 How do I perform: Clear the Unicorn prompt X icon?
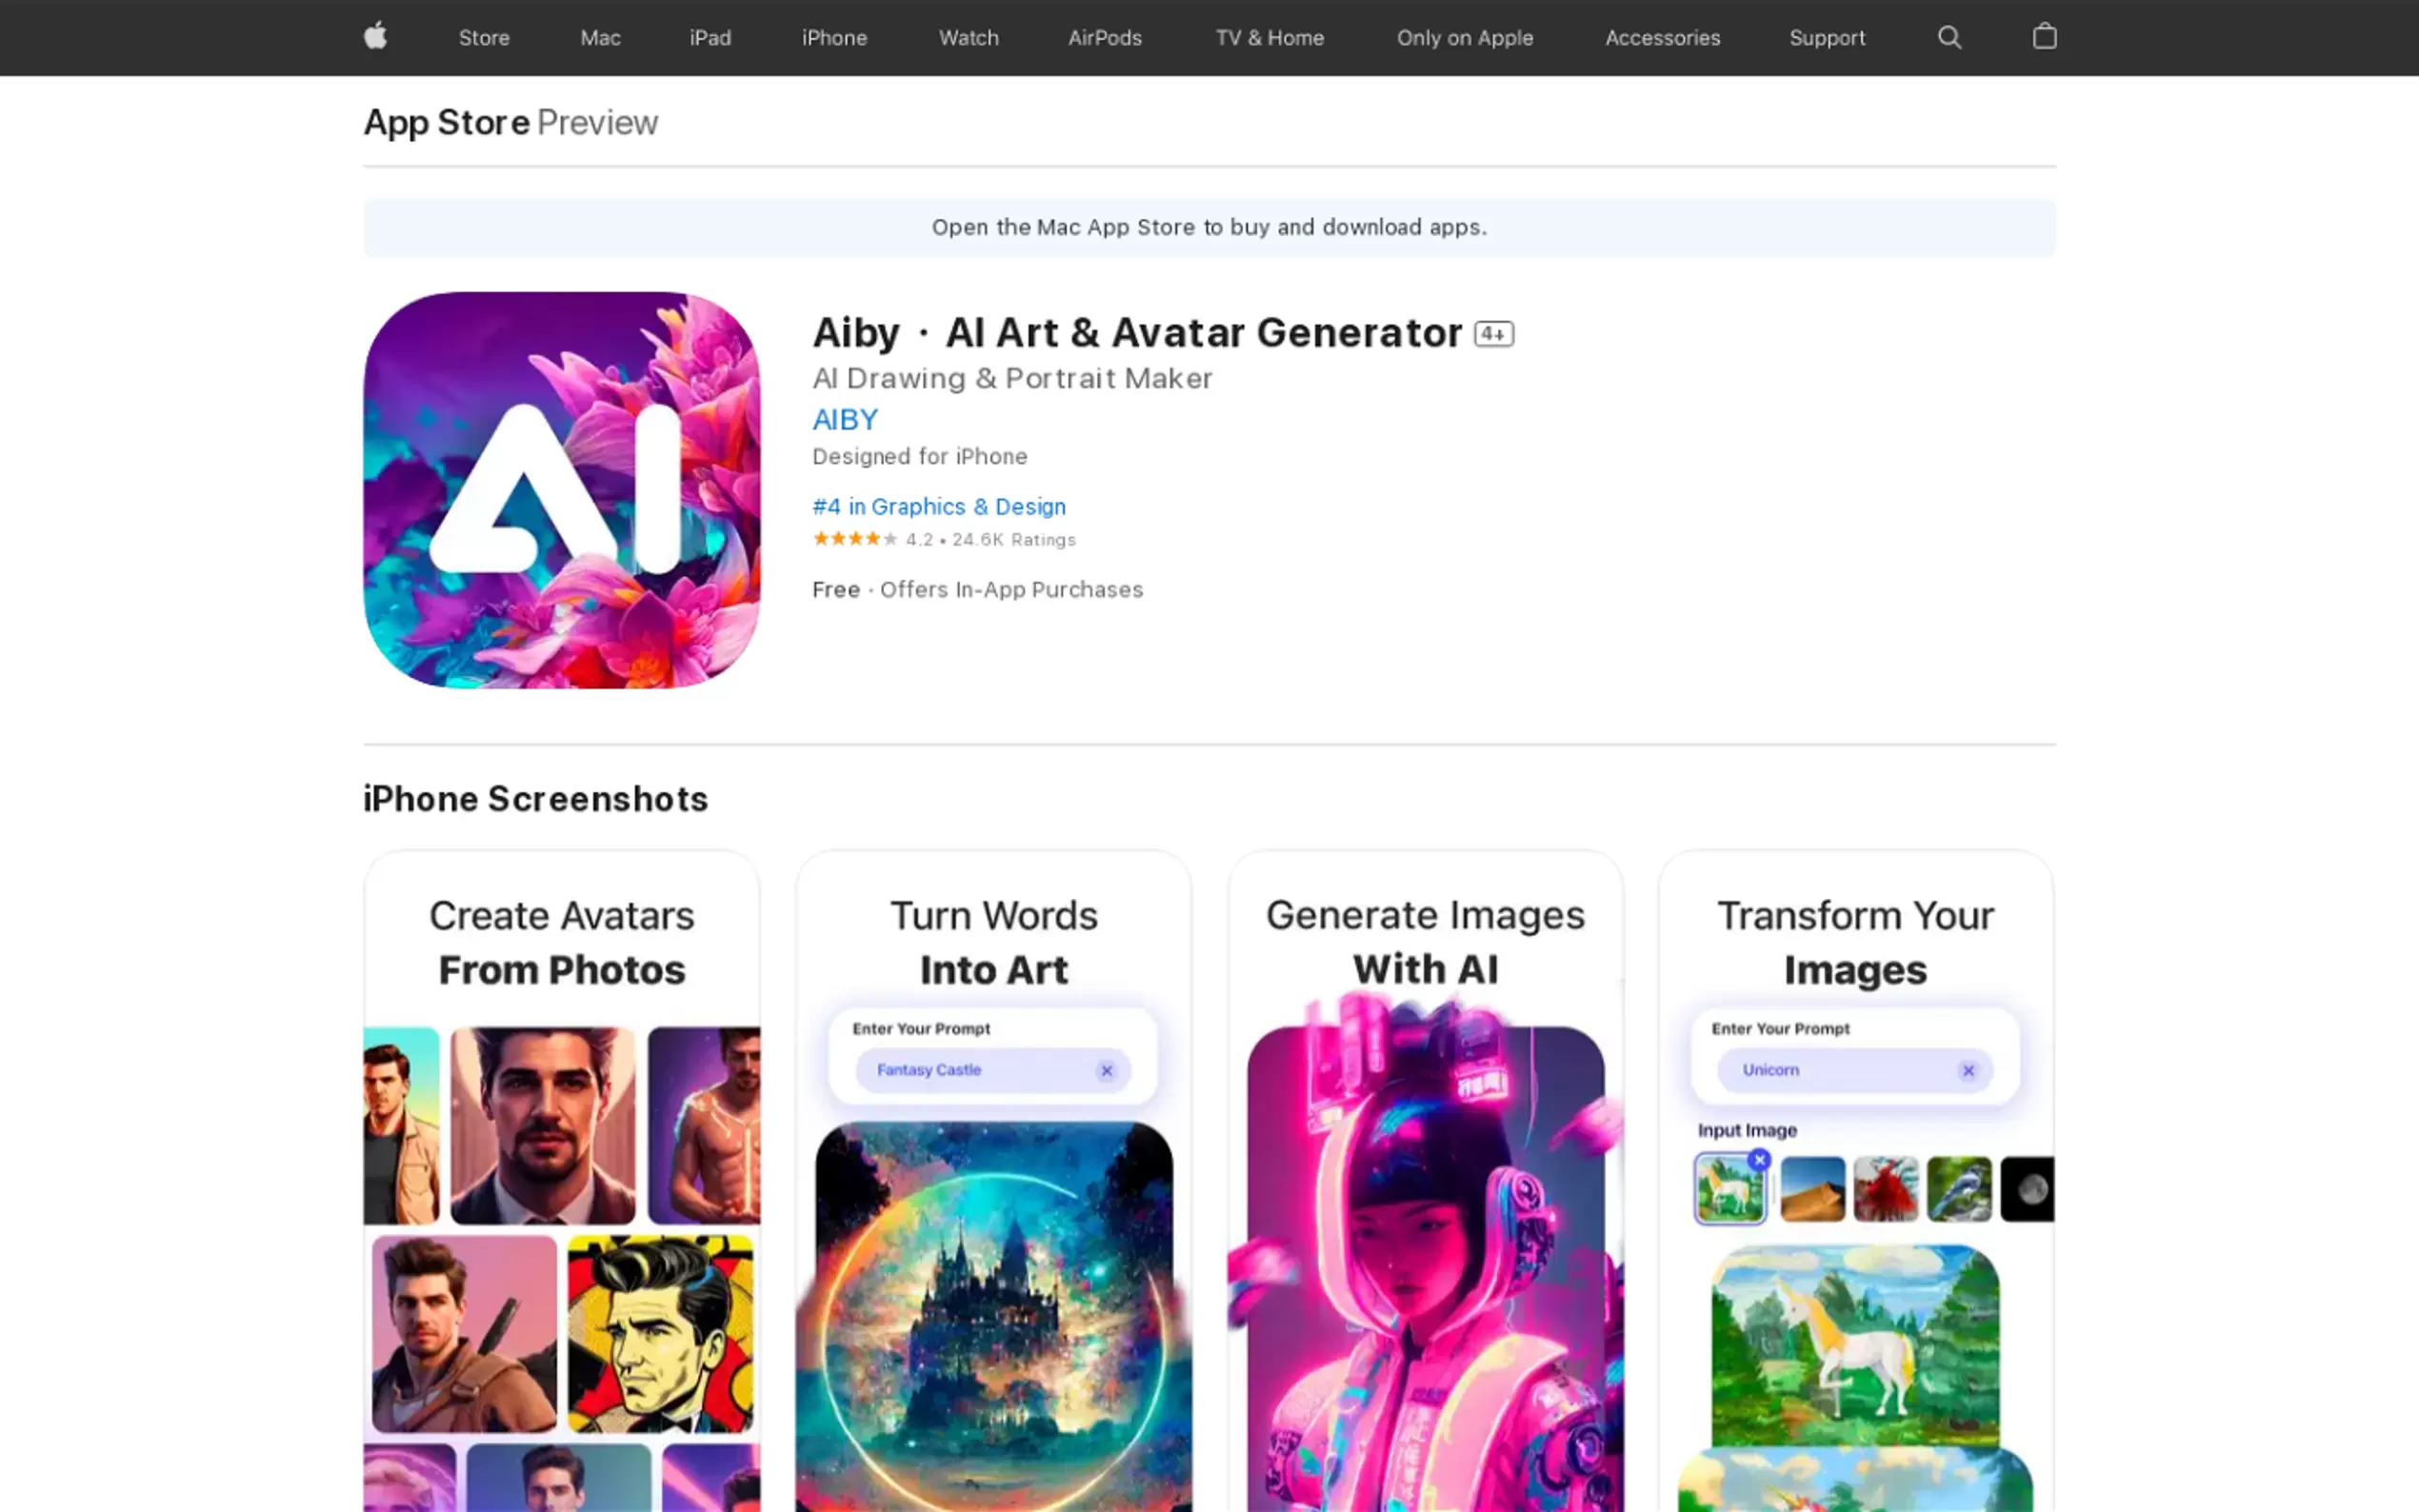(1968, 1070)
